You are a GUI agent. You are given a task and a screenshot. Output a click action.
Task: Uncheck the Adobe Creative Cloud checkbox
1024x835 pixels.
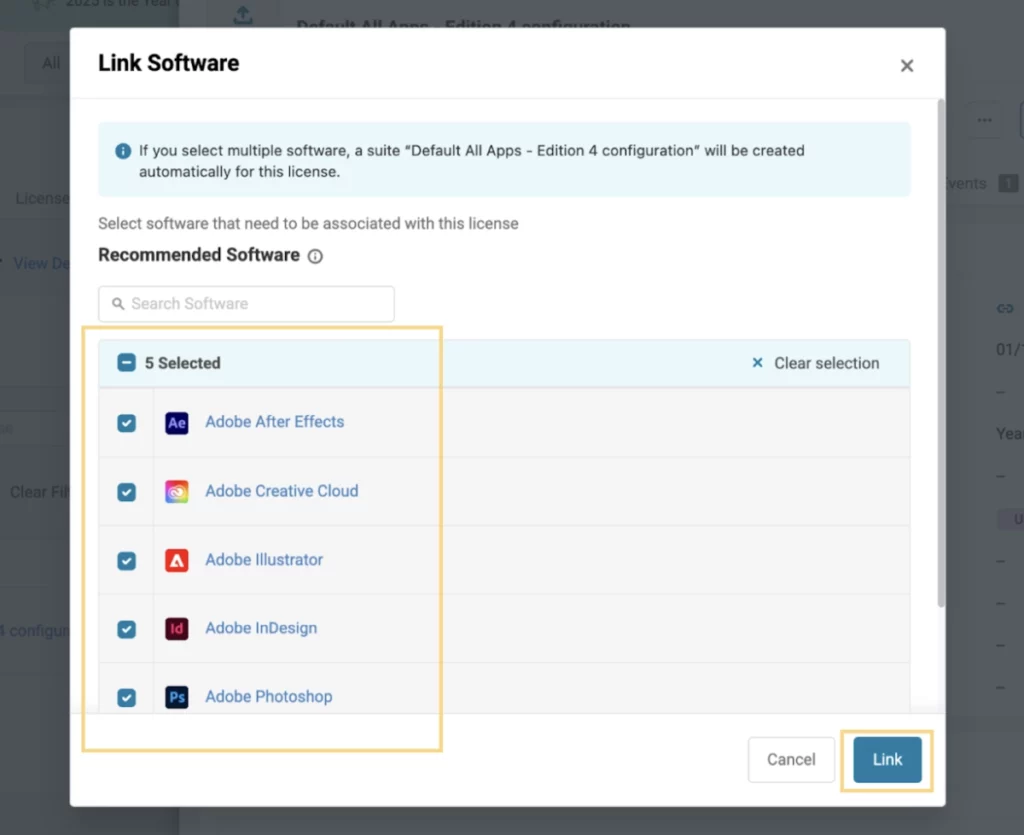[127, 492]
